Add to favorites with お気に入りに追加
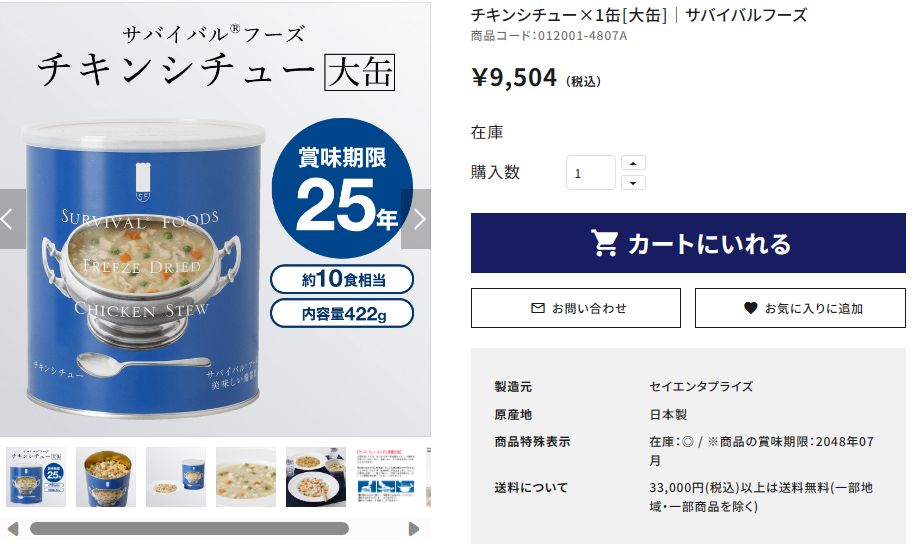Viewport: 915px width, 546px height. click(x=800, y=308)
